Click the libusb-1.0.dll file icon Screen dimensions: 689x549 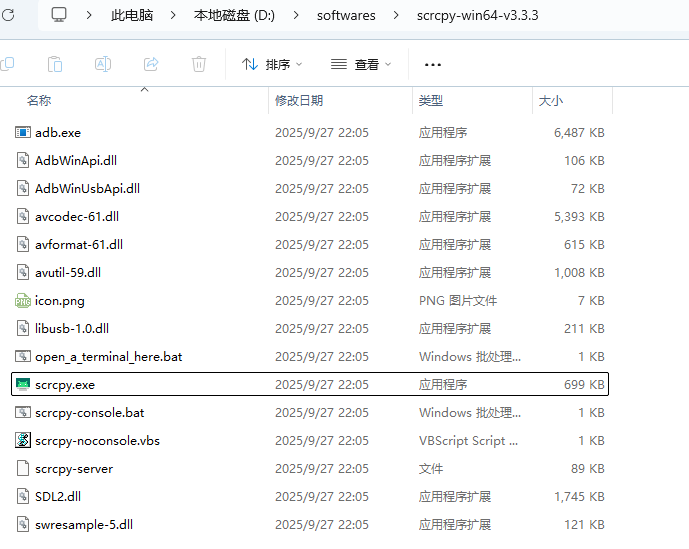pyautogui.click(x=23, y=329)
